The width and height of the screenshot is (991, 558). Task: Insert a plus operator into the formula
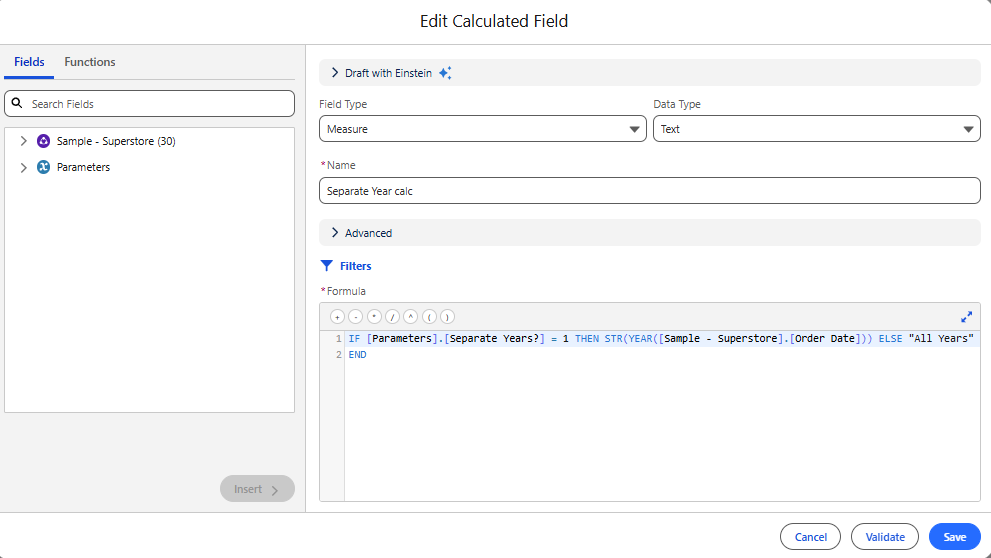(x=337, y=317)
